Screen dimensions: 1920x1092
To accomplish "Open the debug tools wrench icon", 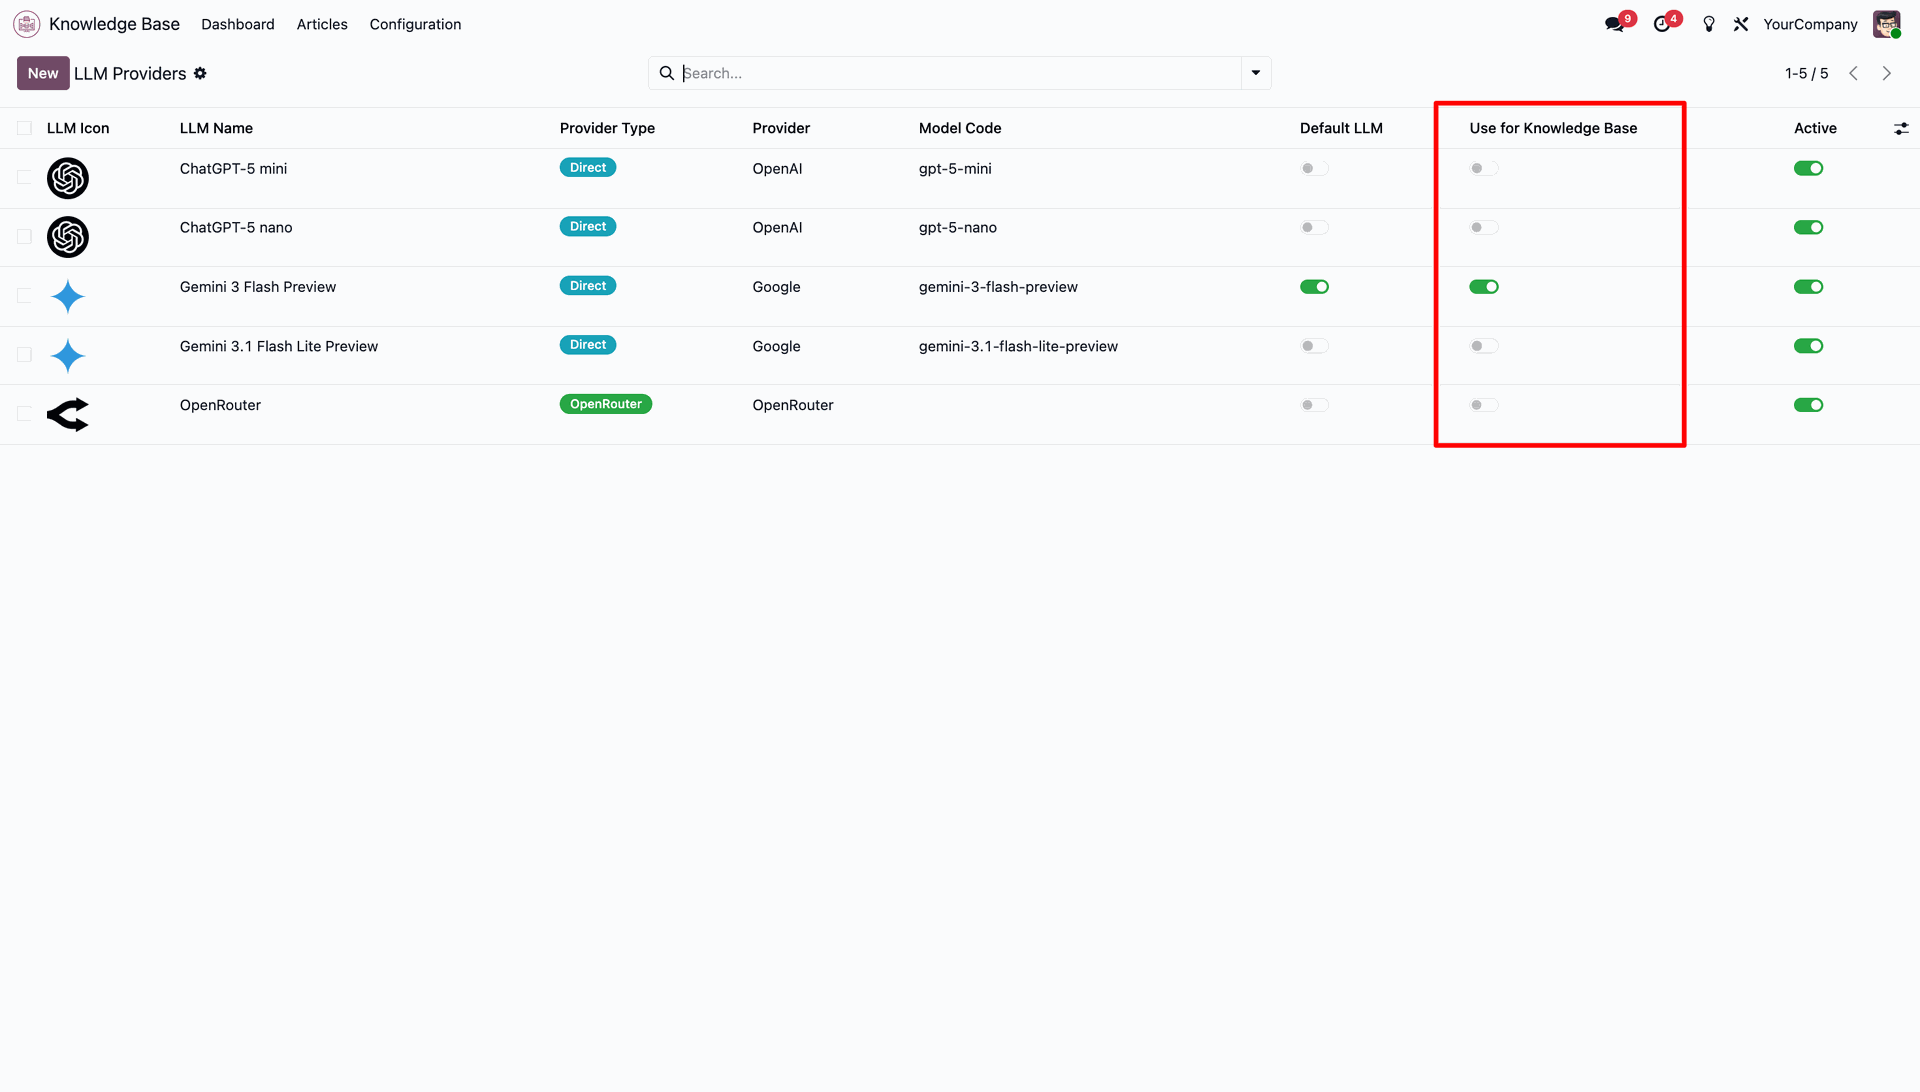I will (1741, 24).
